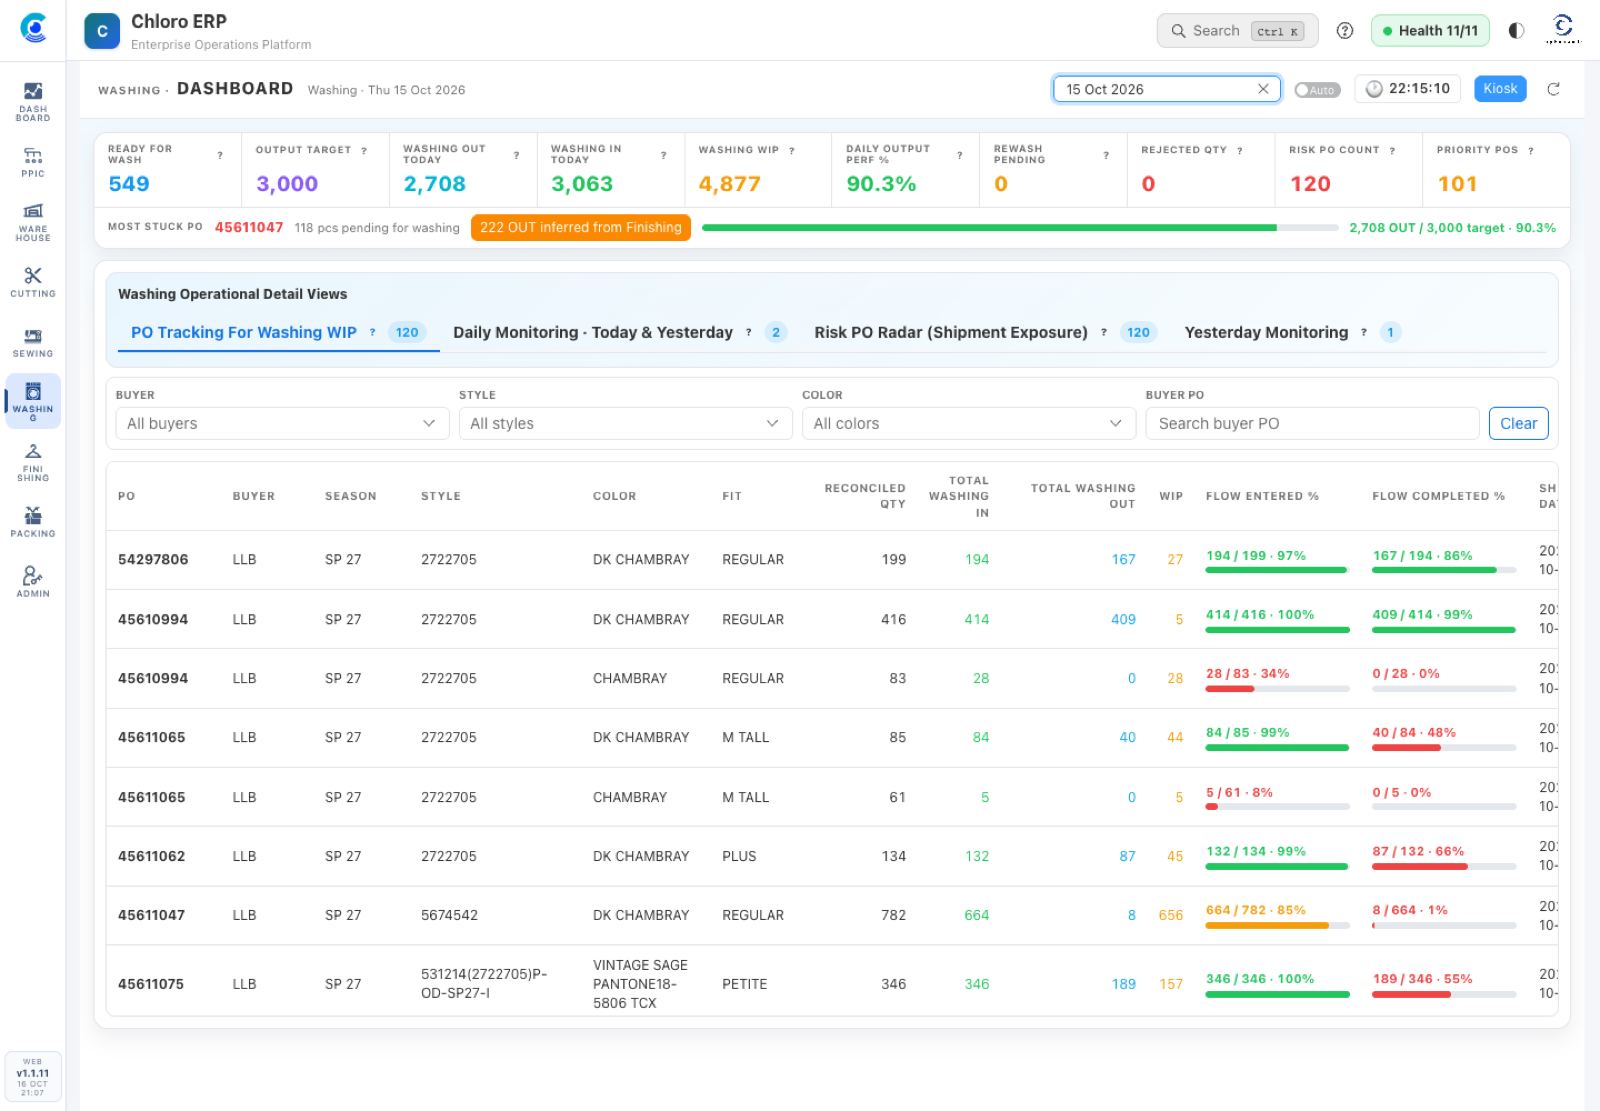Click PO 45611075 row cell

(151, 984)
